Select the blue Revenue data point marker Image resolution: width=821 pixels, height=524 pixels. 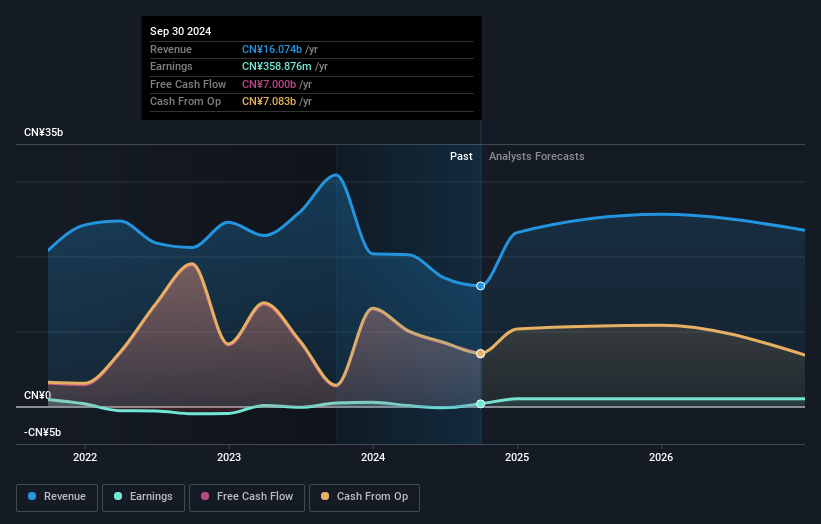(480, 286)
